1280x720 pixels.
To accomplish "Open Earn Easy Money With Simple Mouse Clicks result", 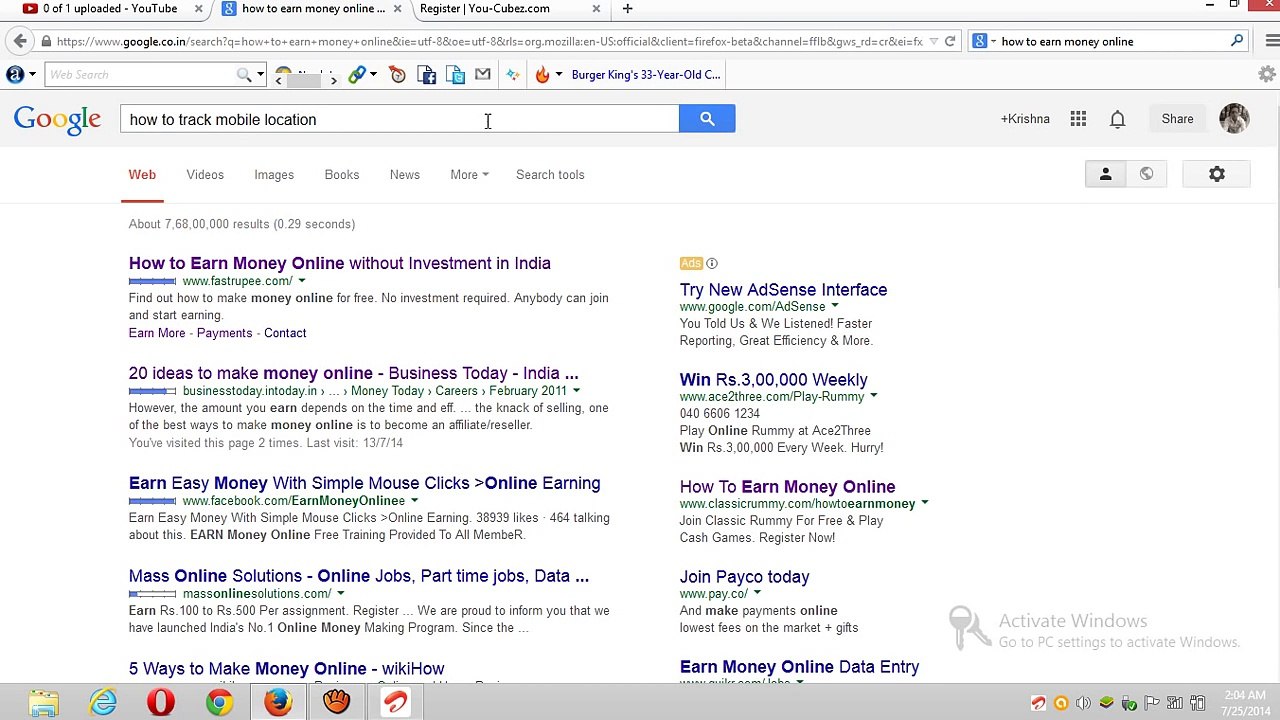I will coord(365,483).
